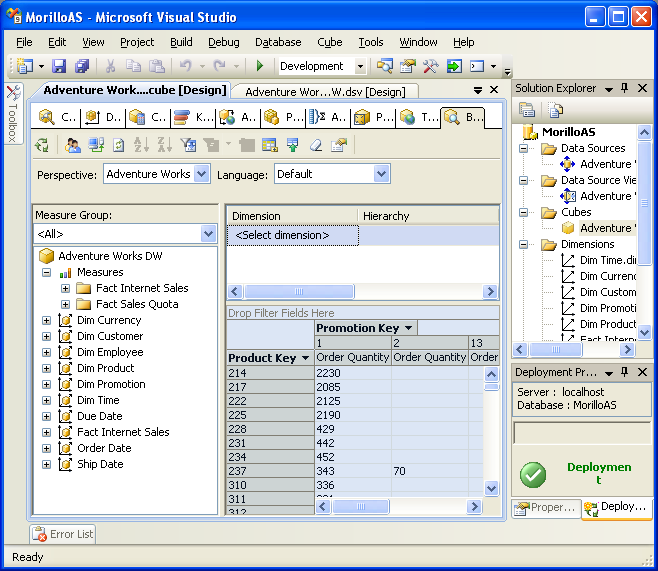The image size is (658, 571).
Task: Open the KPIs tab
Action: click(193, 117)
